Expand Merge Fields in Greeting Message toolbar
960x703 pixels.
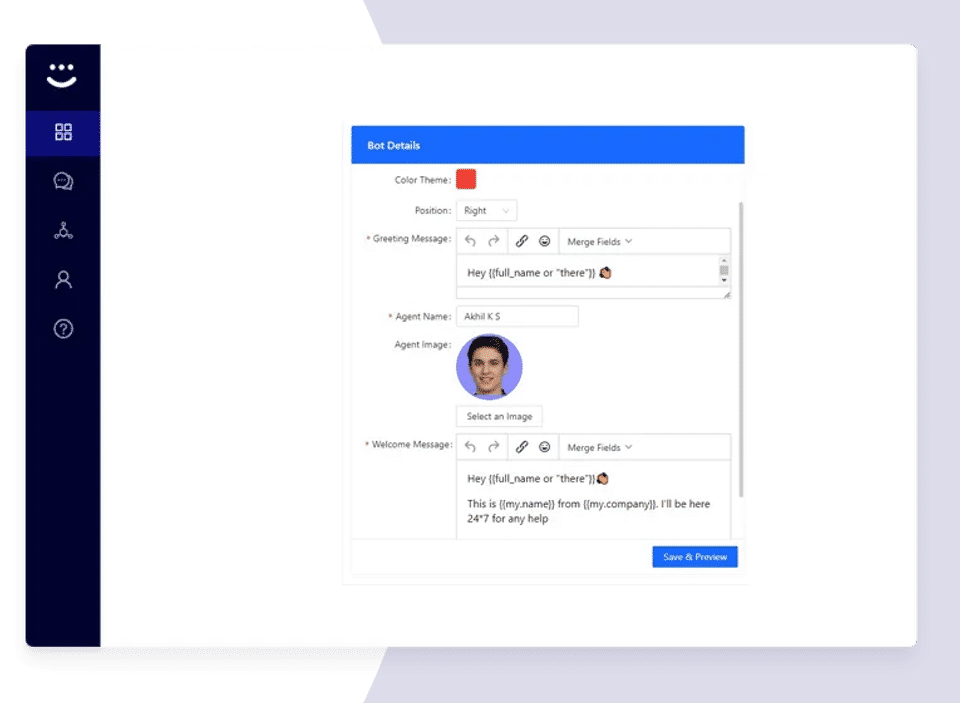[x=599, y=242]
